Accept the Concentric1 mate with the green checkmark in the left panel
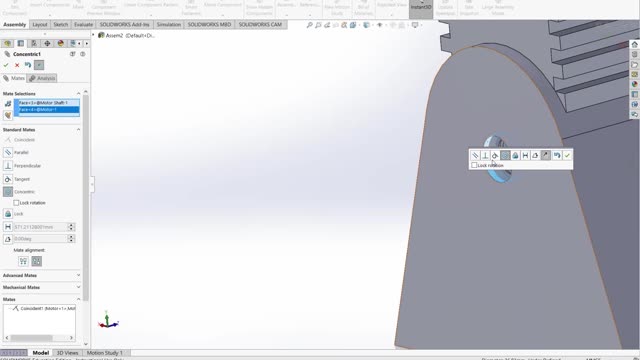640x360 pixels. point(6,65)
